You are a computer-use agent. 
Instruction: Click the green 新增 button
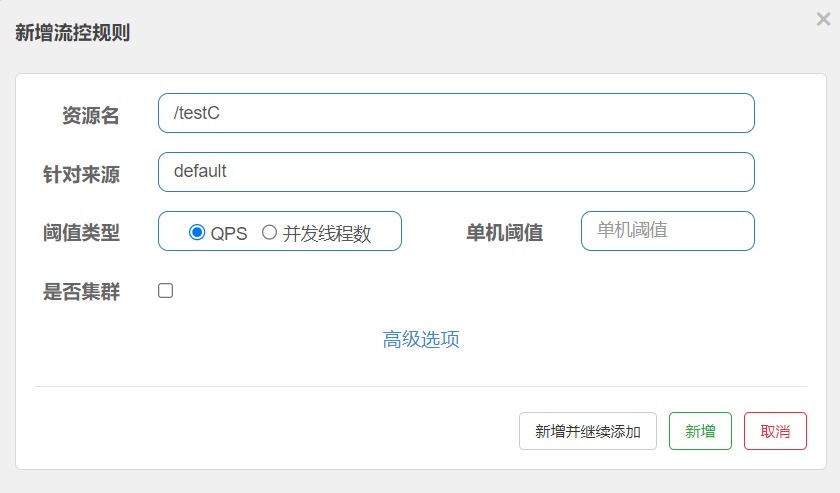[700, 431]
